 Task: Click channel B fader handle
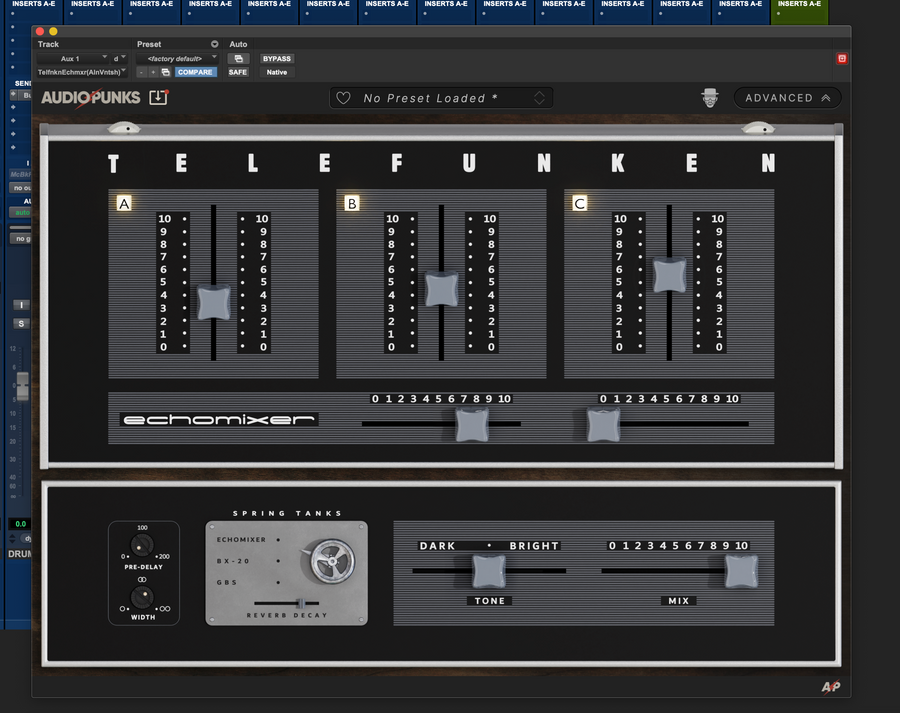(441, 289)
